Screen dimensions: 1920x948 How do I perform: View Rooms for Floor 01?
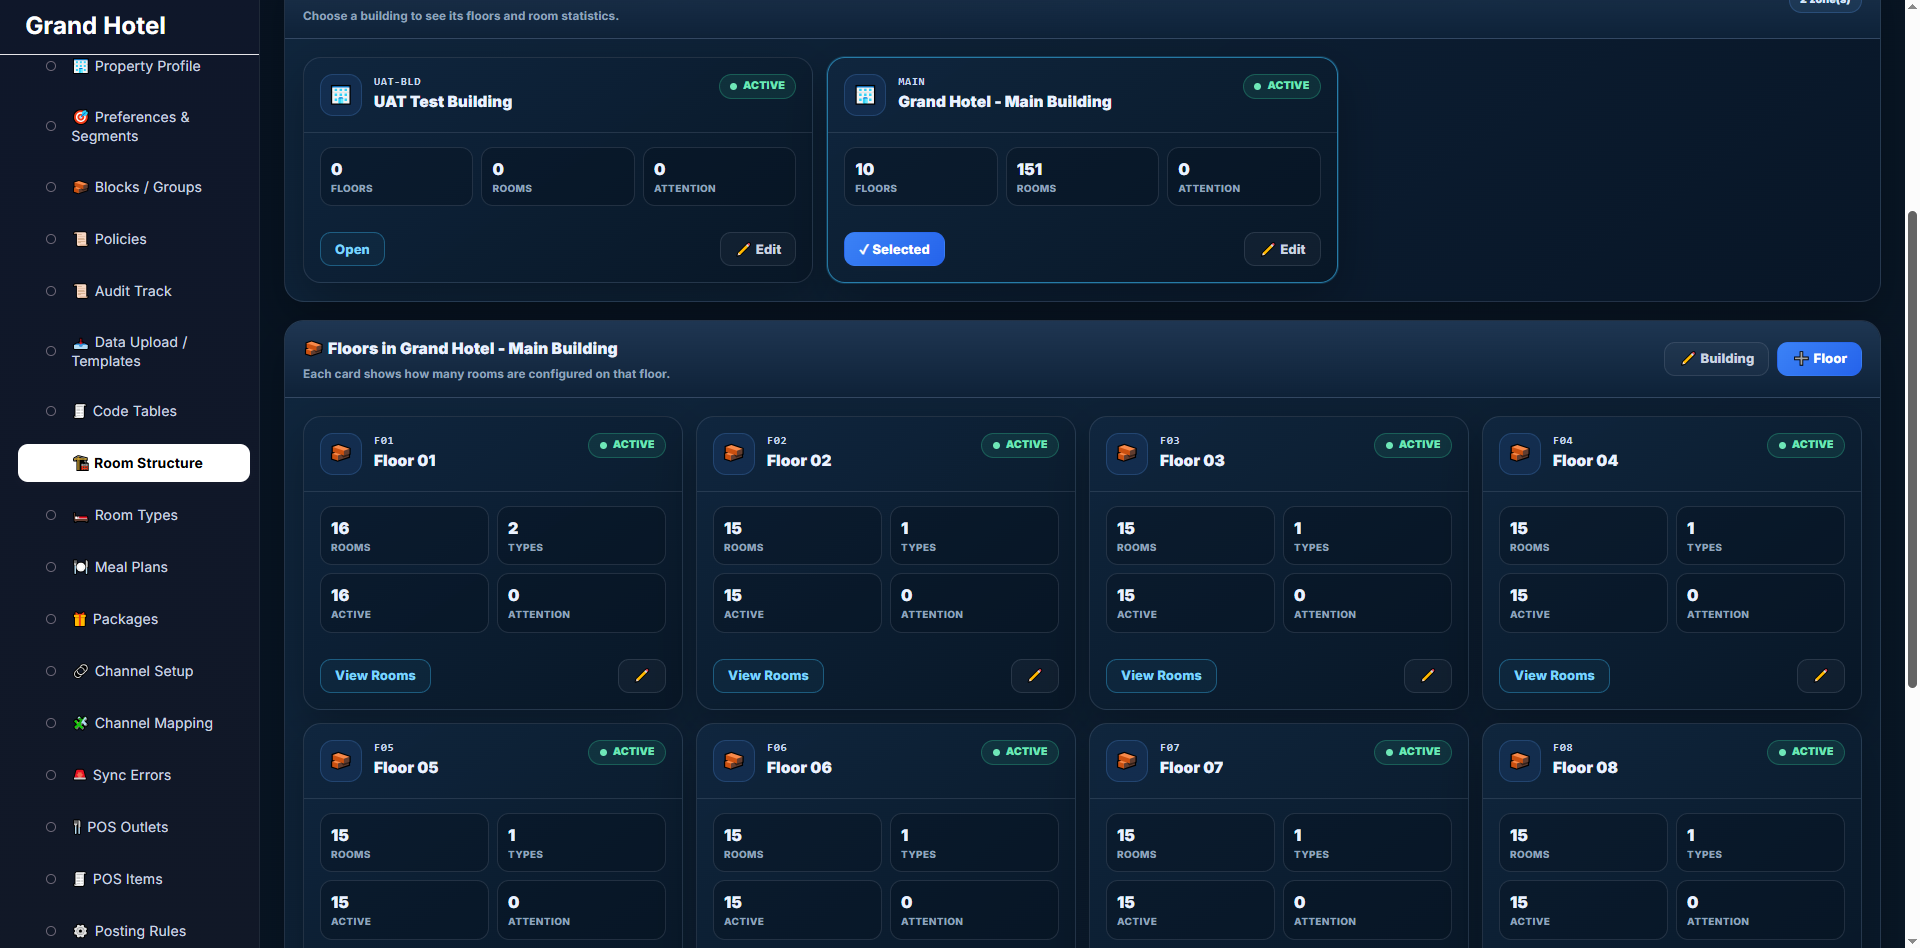point(375,676)
